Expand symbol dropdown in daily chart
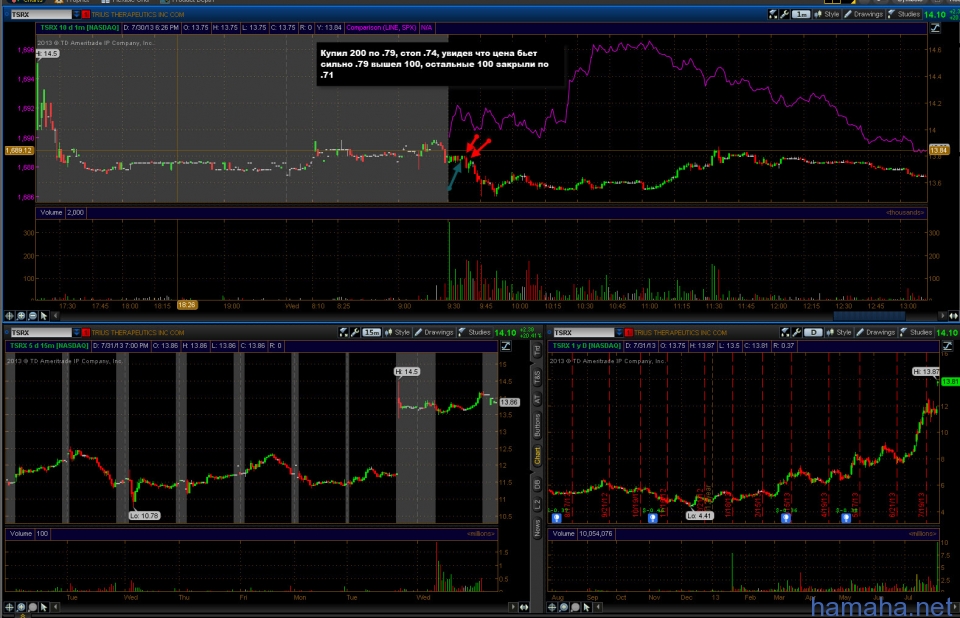This screenshot has height=618, width=960. click(619, 333)
